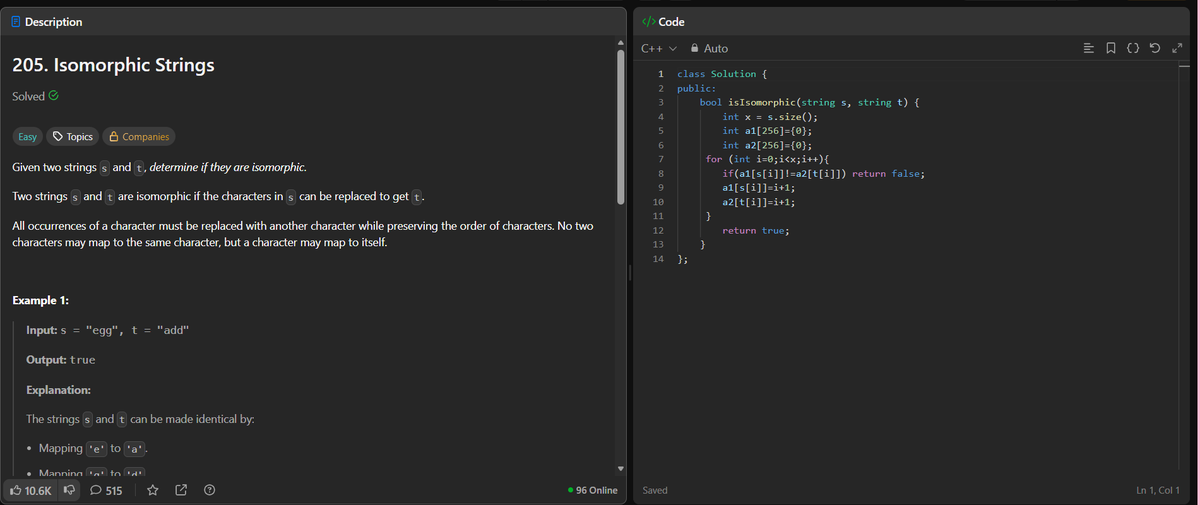The width and height of the screenshot is (1200, 505).
Task: Click line 'int x = s.size();'
Action: pyautogui.click(x=770, y=116)
